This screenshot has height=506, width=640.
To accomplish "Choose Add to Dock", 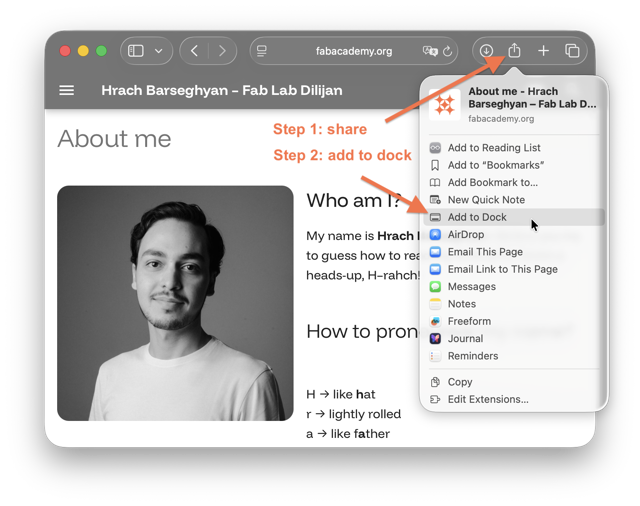I will click(x=514, y=217).
